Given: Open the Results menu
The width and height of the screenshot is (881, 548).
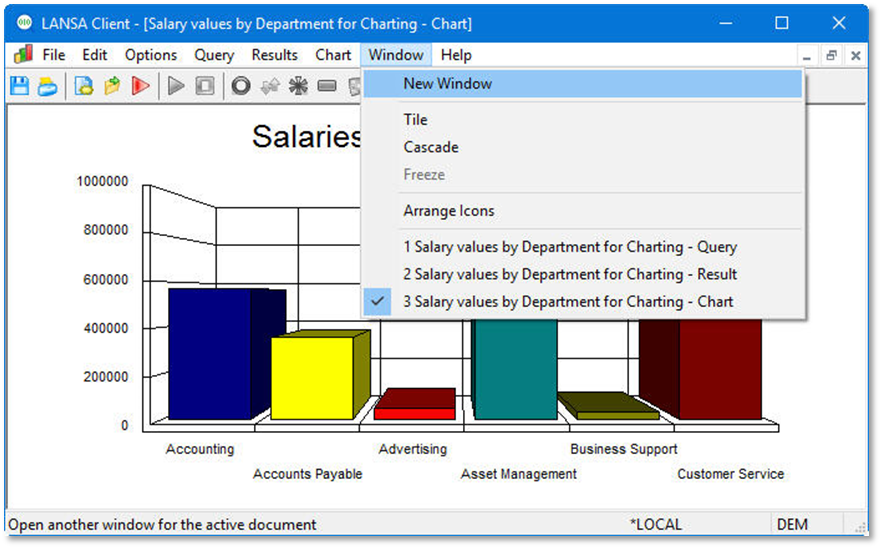Looking at the screenshot, I should coord(274,55).
